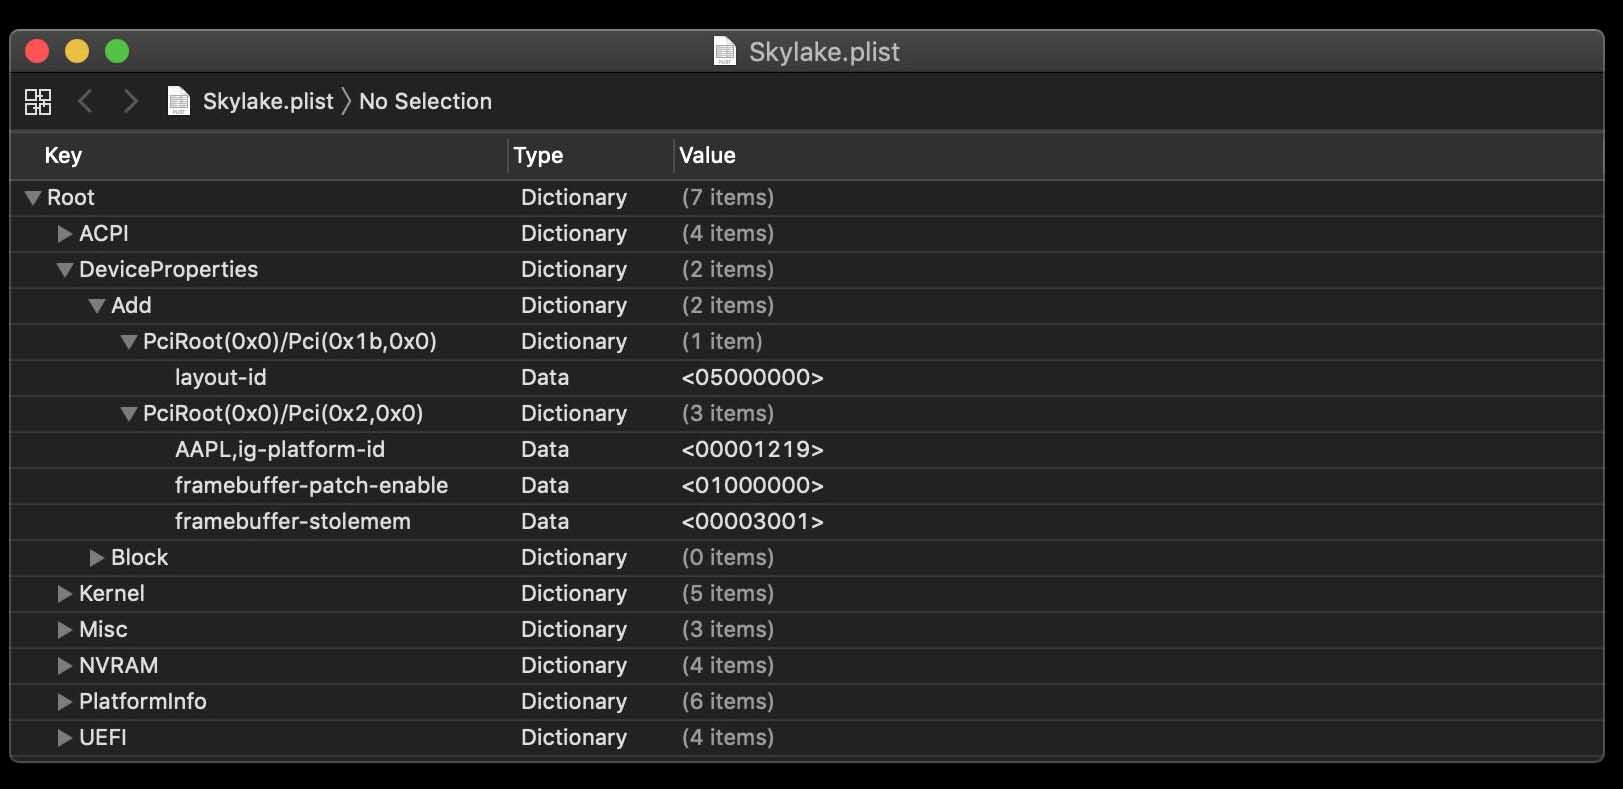1623x789 pixels.
Task: Click the (3 items) value of Pci(0x2,0x0)
Action: (728, 413)
